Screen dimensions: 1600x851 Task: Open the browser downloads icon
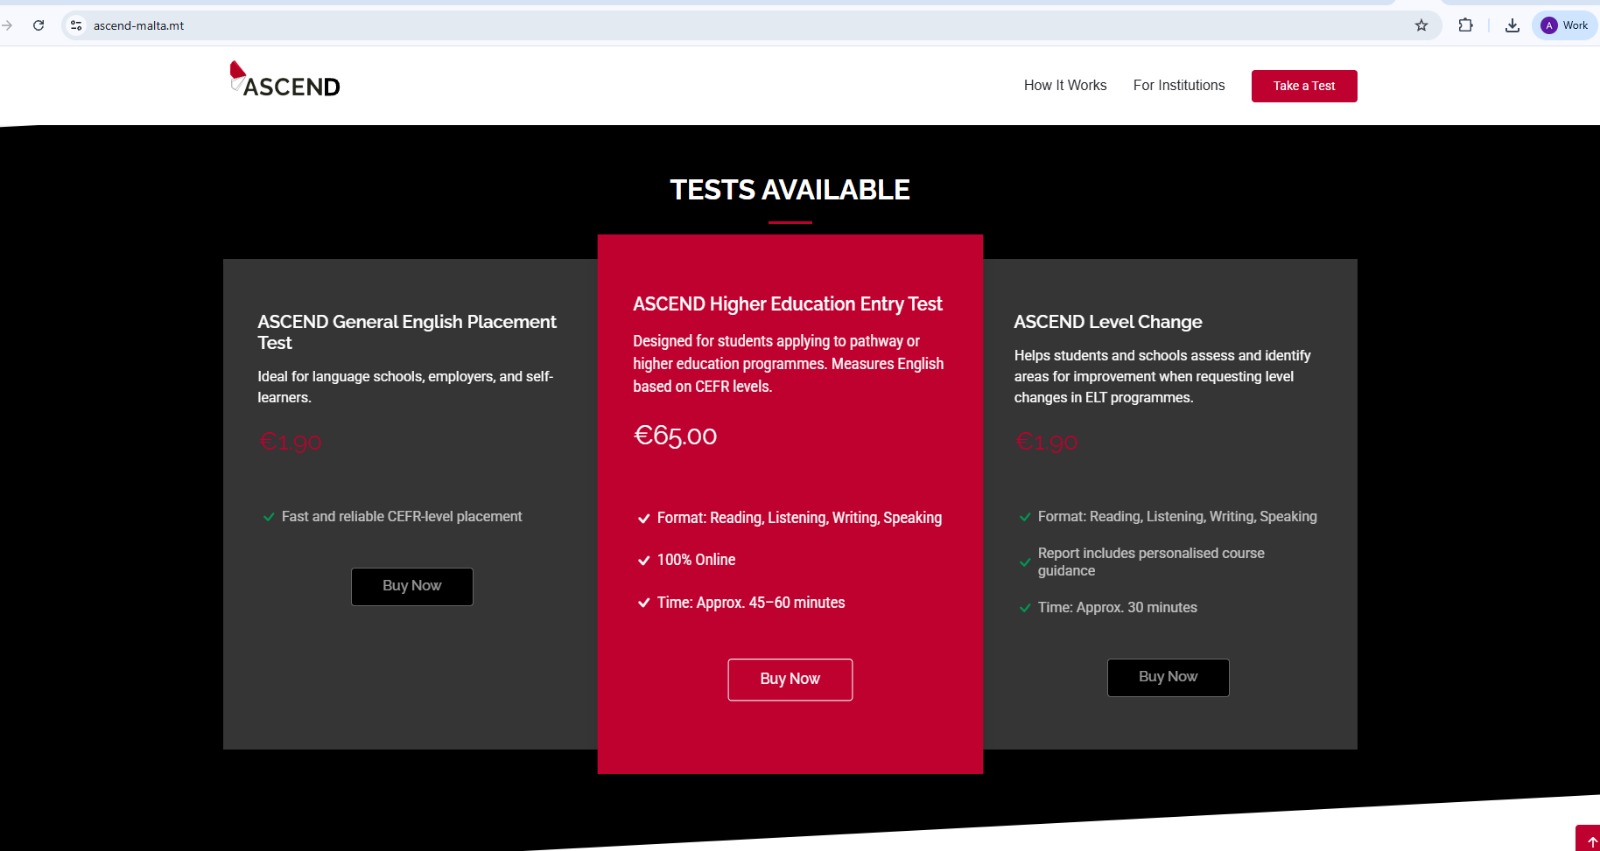1512,25
